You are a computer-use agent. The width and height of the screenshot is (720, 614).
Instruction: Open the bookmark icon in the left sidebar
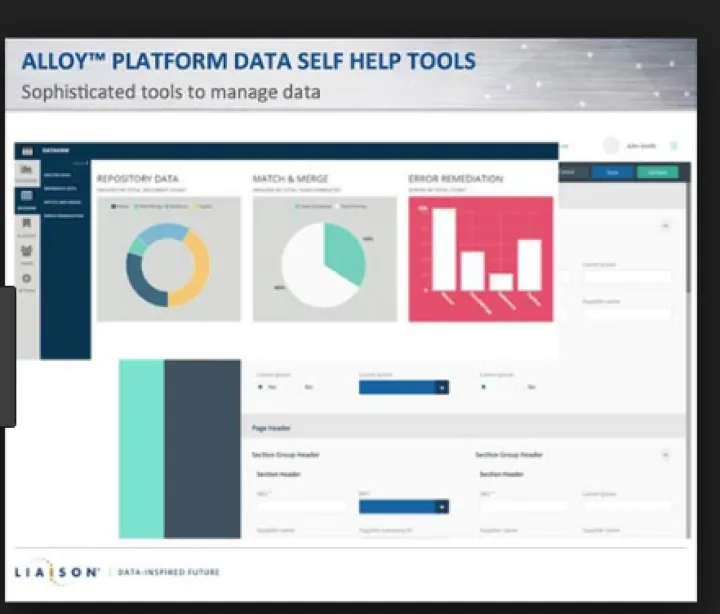tap(27, 223)
